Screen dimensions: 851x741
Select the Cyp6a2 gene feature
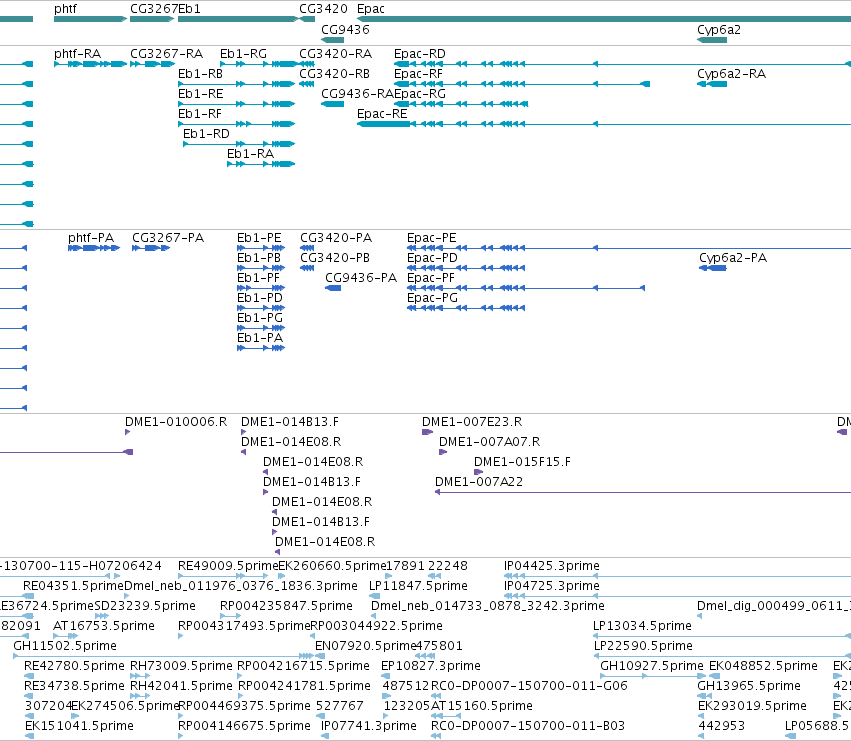tap(712, 40)
